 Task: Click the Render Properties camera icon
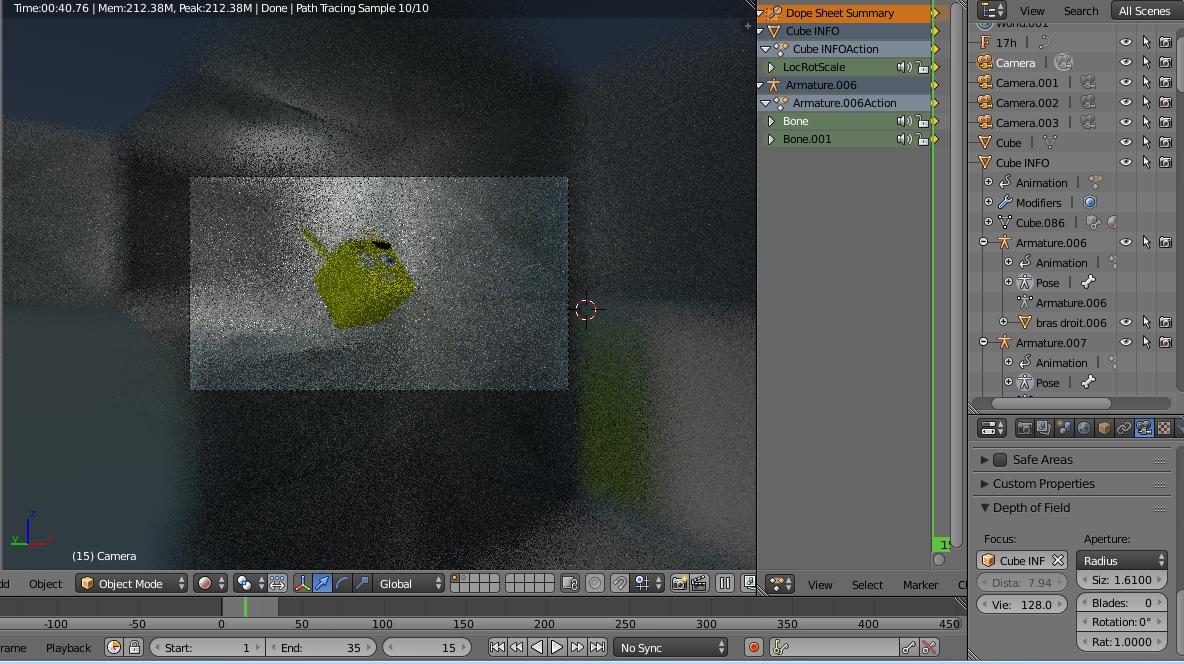(x=1025, y=428)
